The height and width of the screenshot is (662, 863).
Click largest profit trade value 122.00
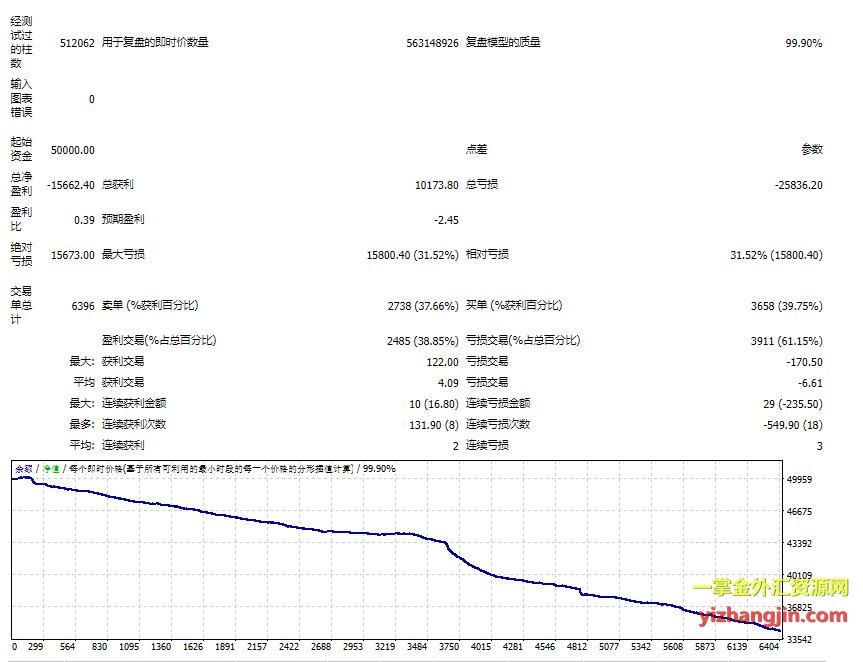click(x=443, y=362)
